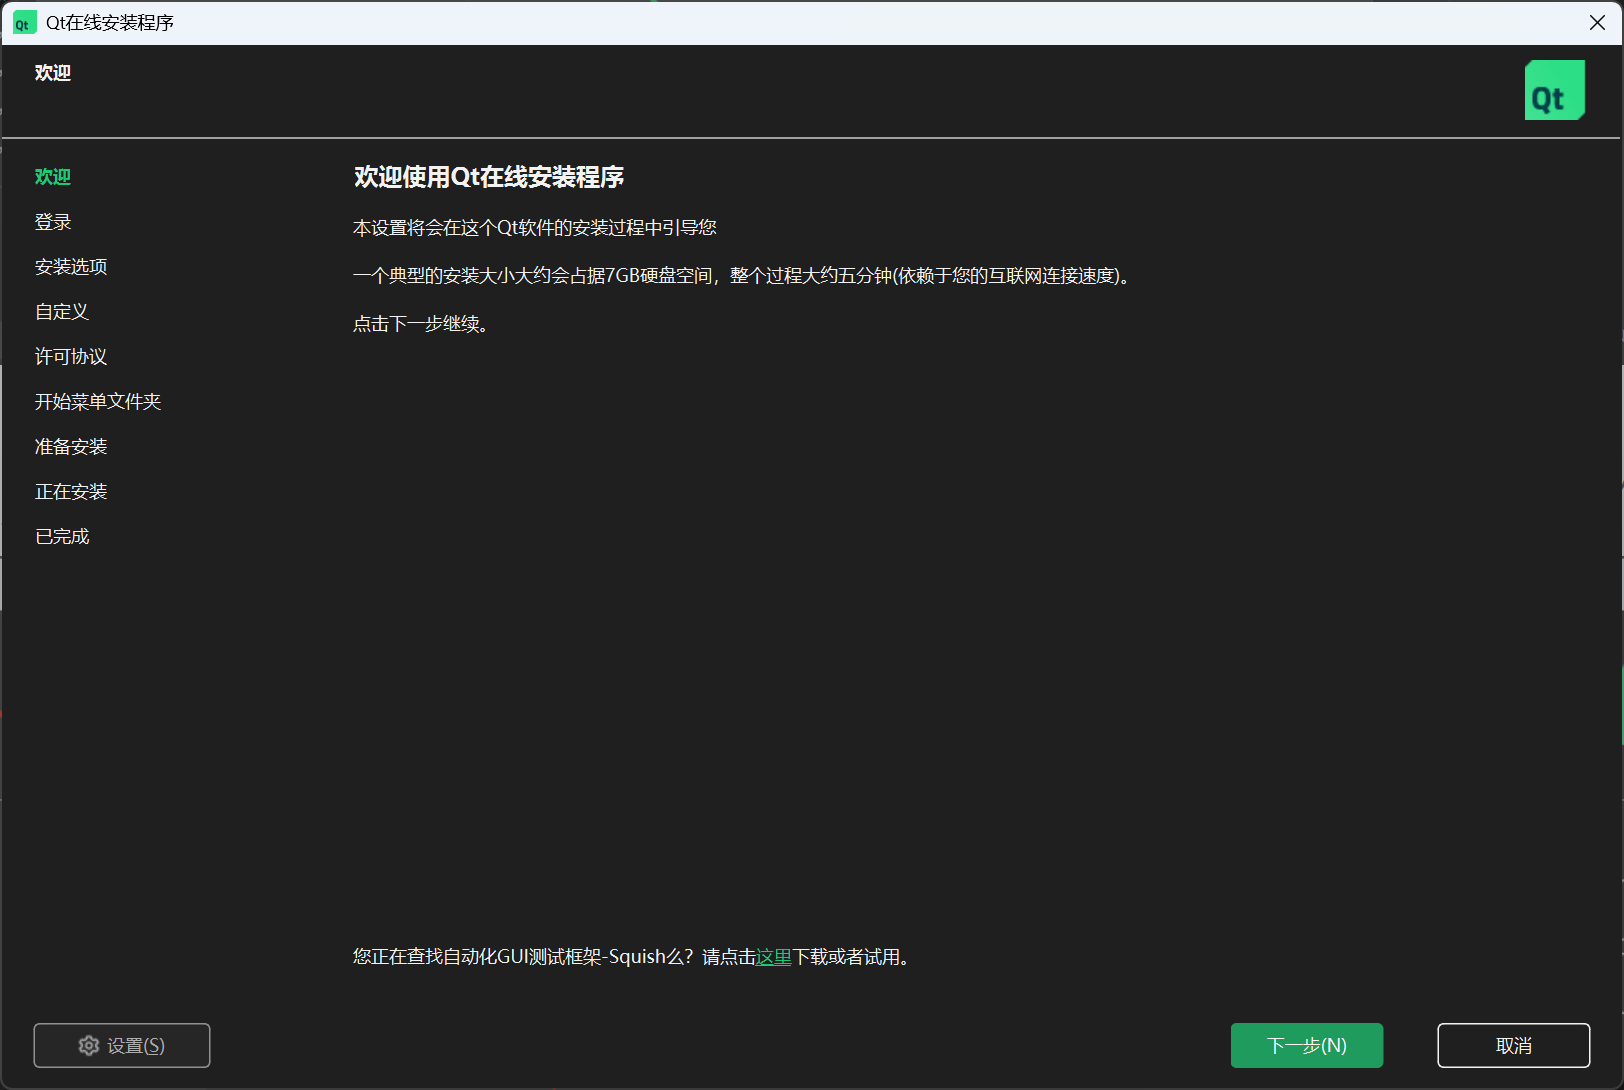Image resolution: width=1624 pixels, height=1090 pixels.
Task: Select the 安装选项 step in the sidebar
Action: click(71, 267)
